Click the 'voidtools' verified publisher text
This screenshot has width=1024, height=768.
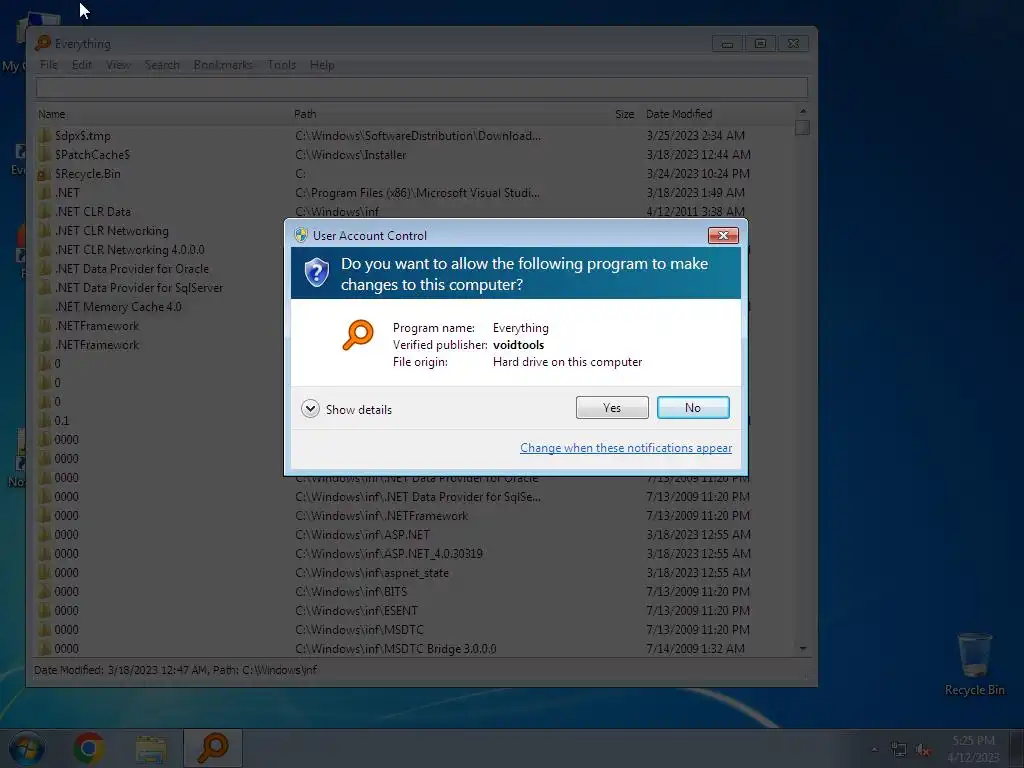[x=519, y=345]
